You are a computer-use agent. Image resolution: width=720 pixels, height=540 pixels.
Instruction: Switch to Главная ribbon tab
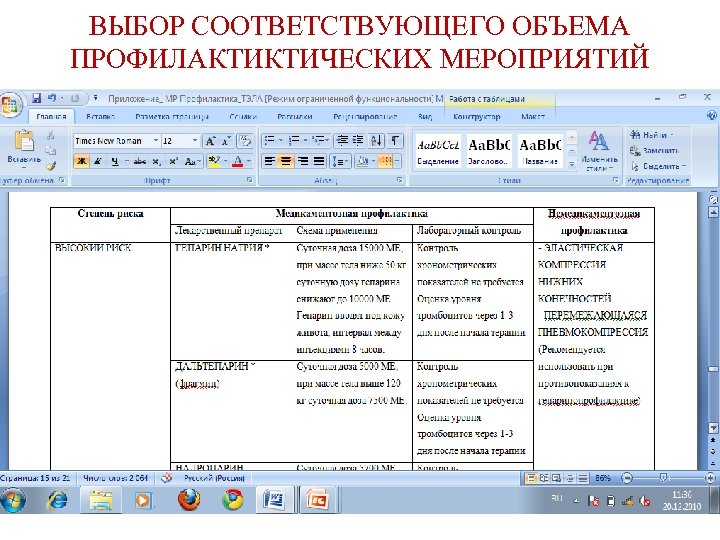(51, 117)
